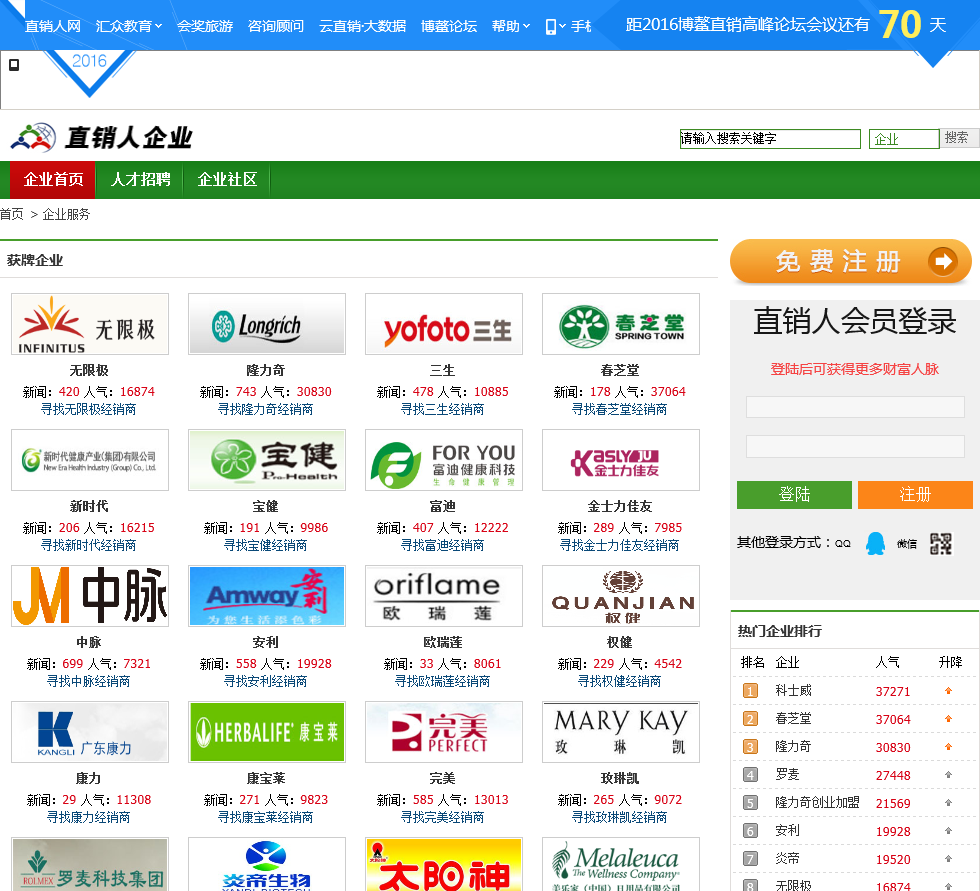Image resolution: width=980 pixels, height=891 pixels.
Task: Click the 春芝堂 company name under its logo
Action: click(619, 371)
